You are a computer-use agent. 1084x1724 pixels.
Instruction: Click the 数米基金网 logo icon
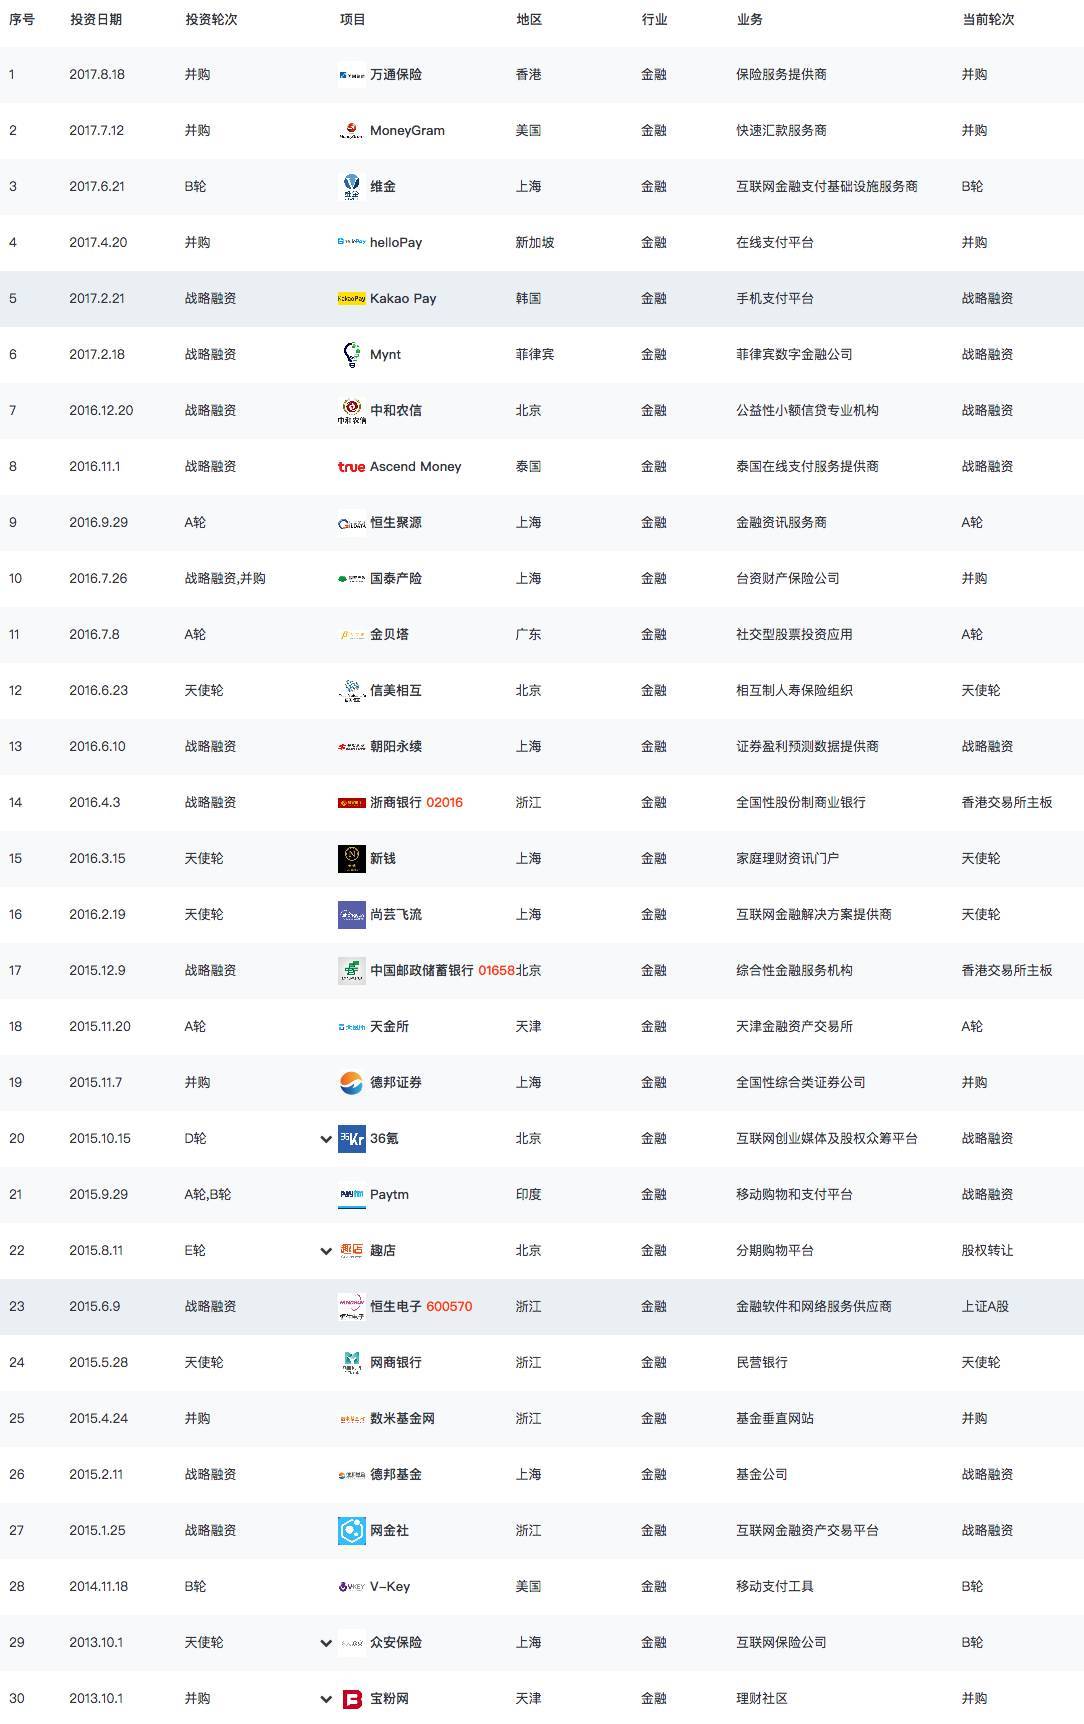coord(351,1419)
